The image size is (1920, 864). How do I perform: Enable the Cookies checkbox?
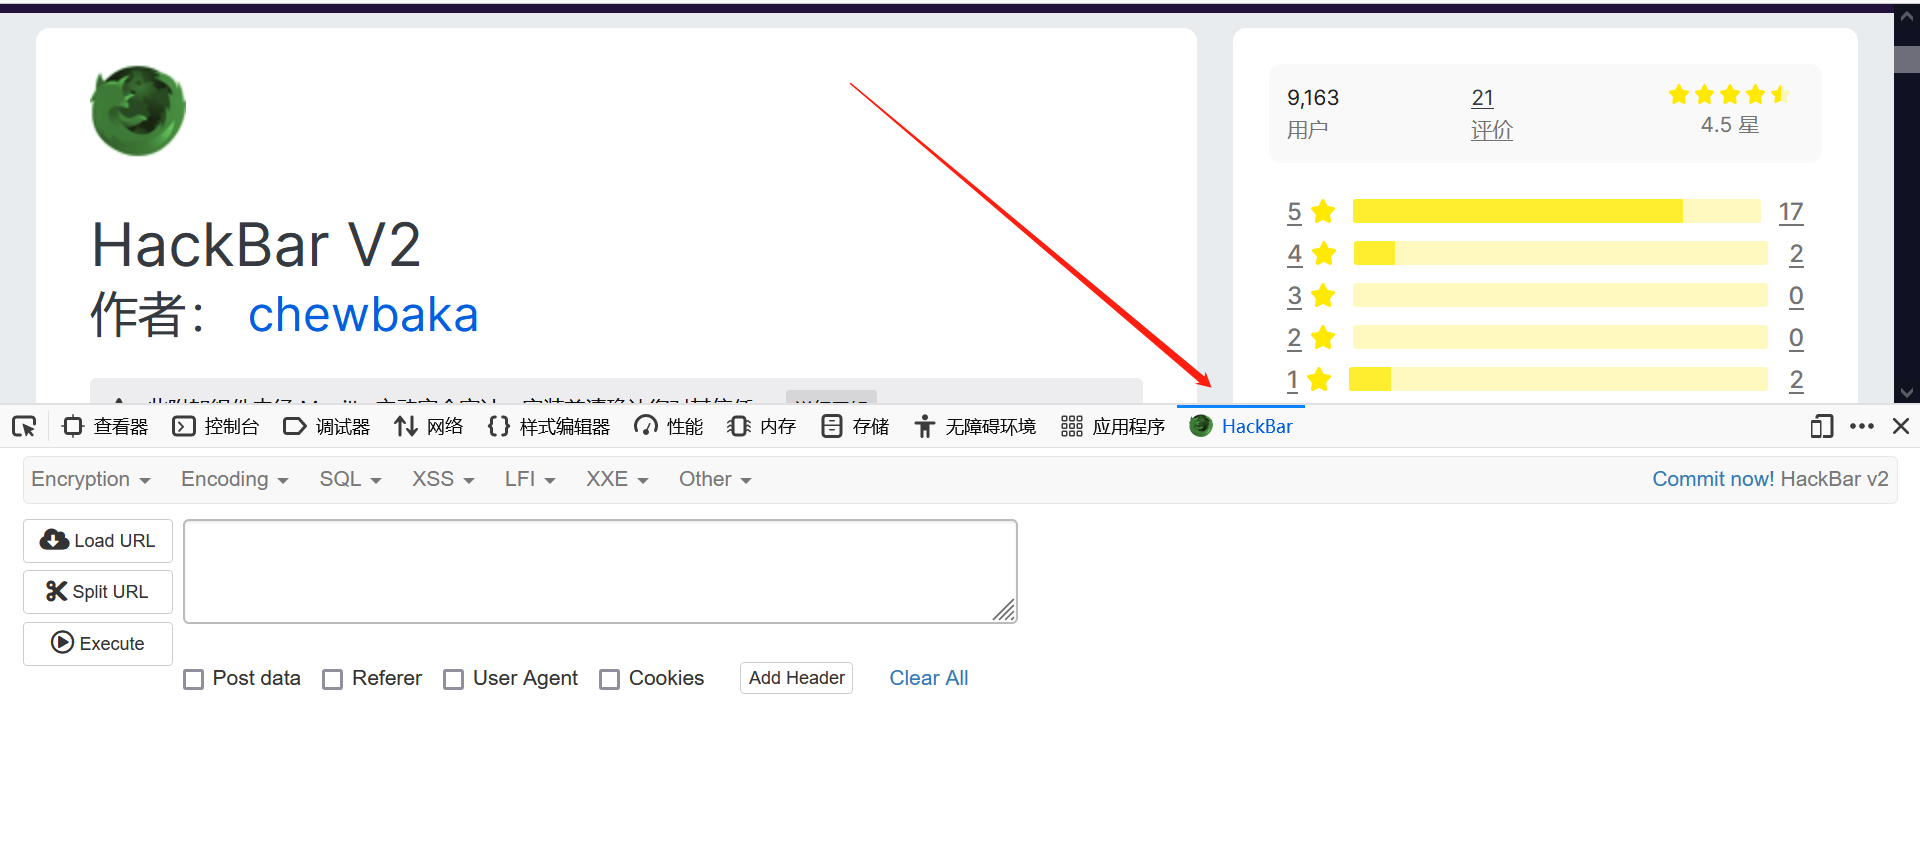610,679
